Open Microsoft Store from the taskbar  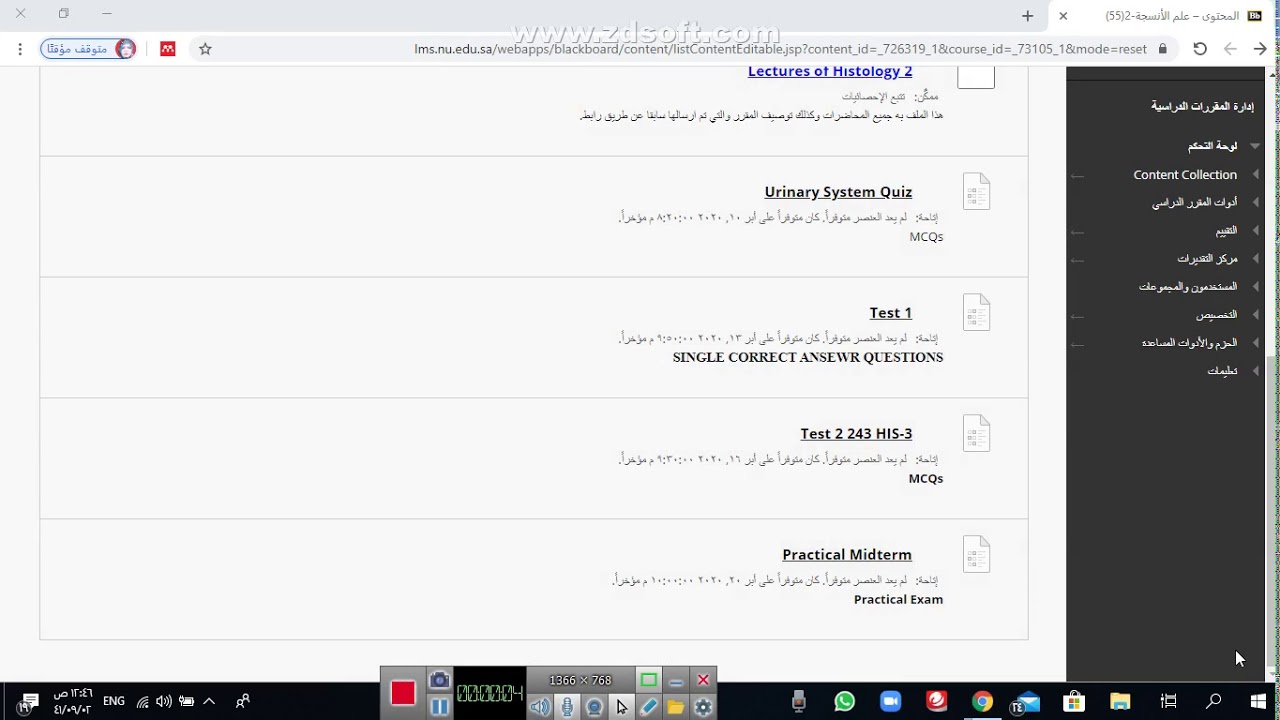click(1074, 702)
